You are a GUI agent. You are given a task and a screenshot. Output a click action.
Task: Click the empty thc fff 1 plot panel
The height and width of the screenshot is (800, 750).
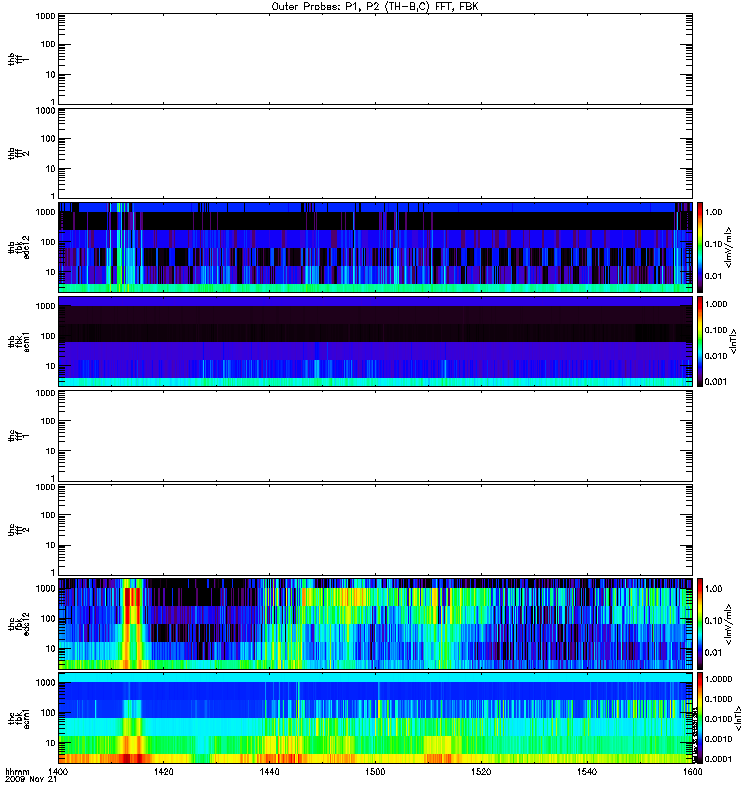point(375,436)
